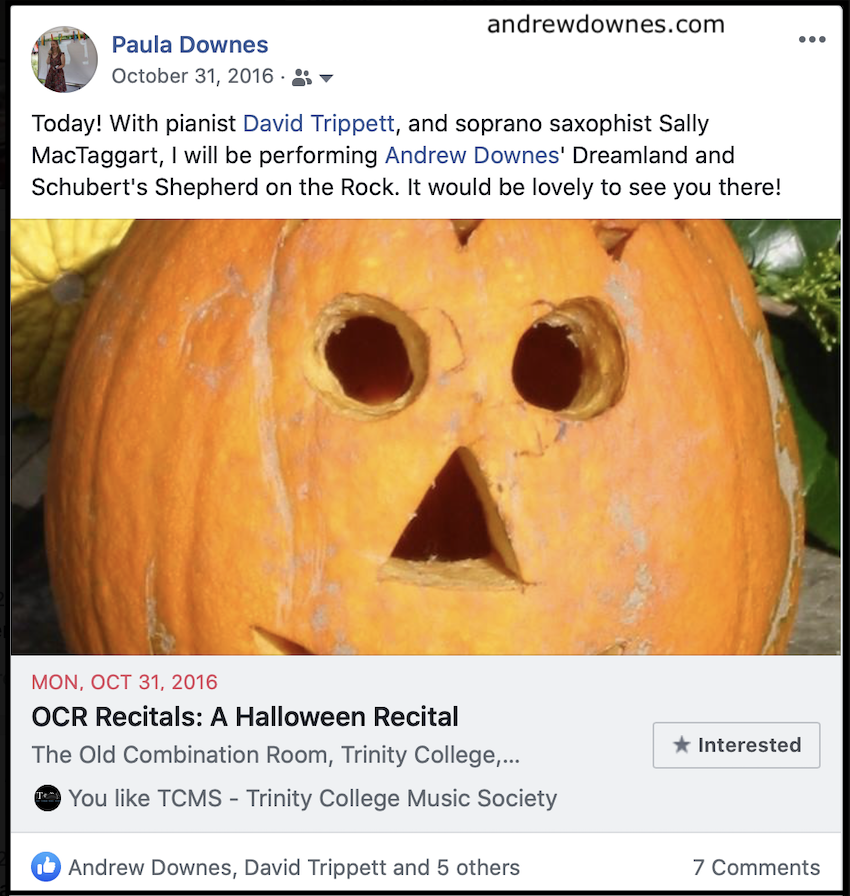Click the red MON, OCT 31, 2016 event date
The image size is (850, 896).
pos(125,683)
